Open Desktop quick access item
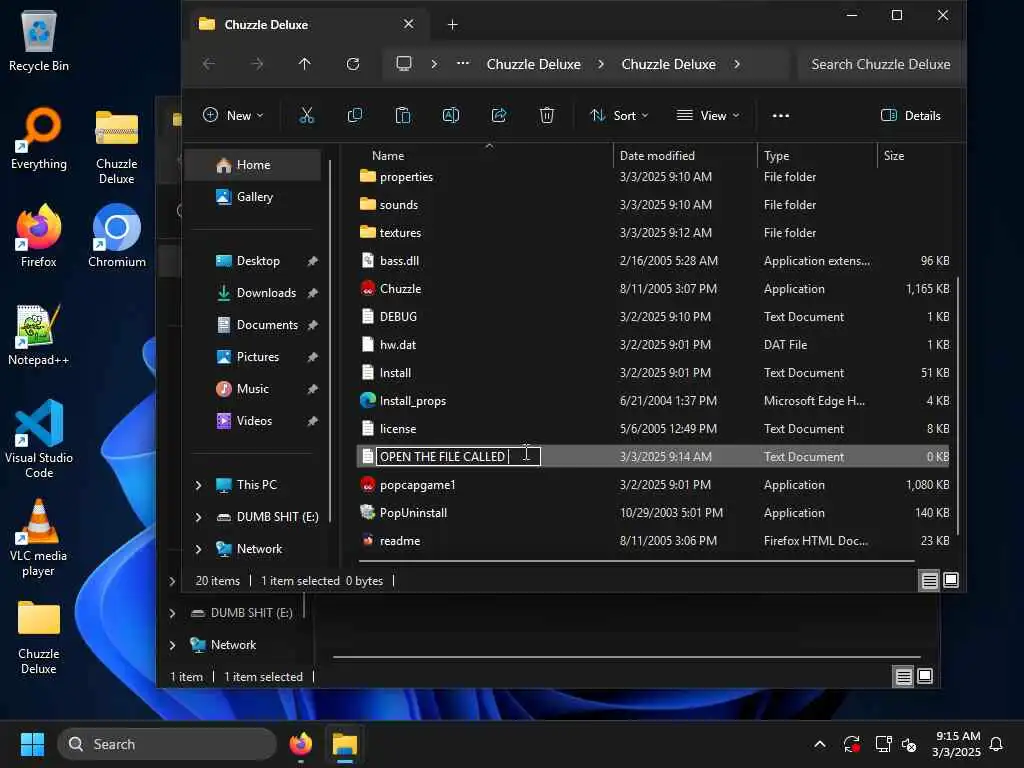The width and height of the screenshot is (1024, 768). 258,261
